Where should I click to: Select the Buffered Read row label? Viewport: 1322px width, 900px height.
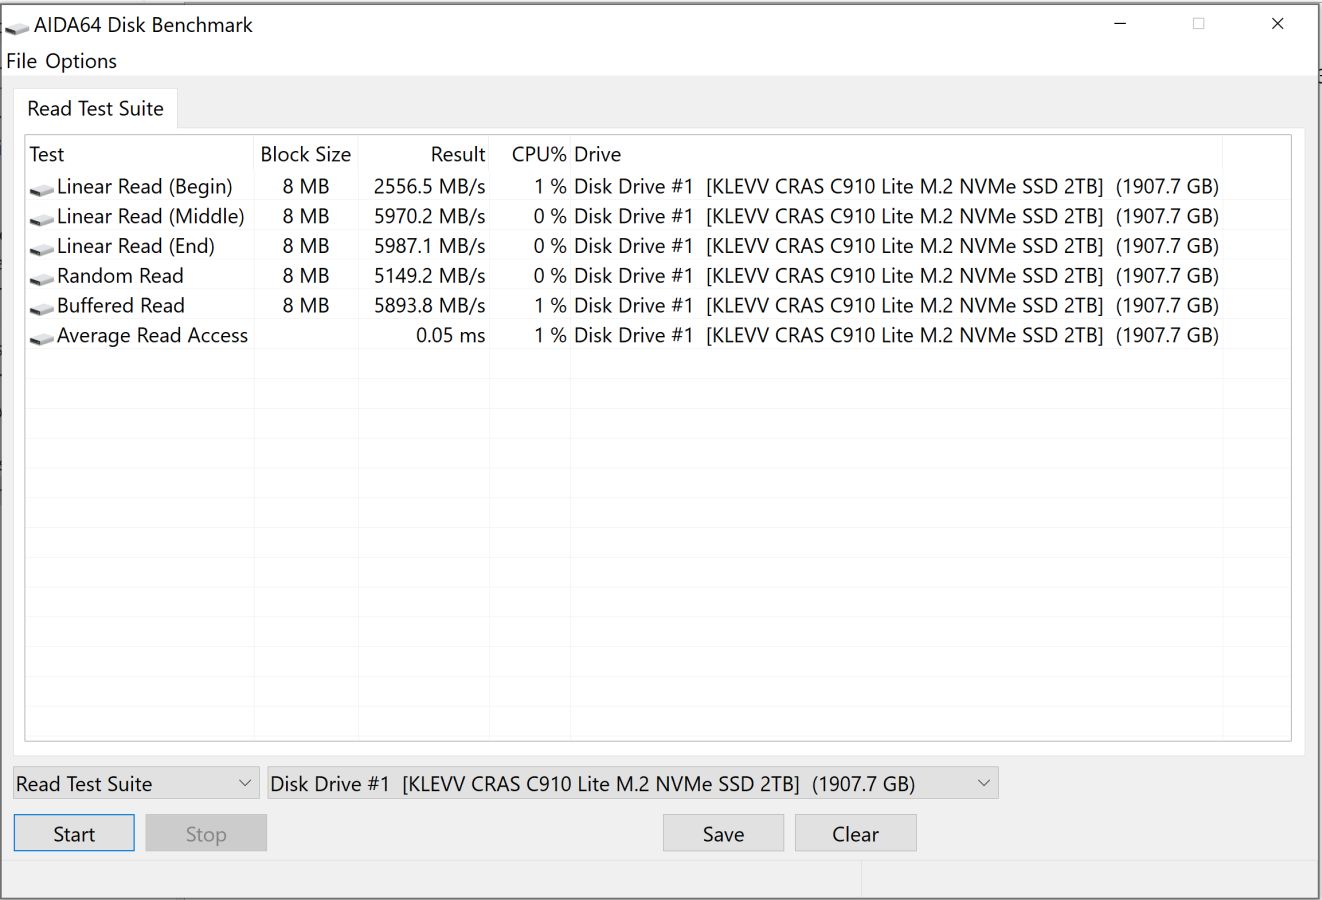coord(121,306)
